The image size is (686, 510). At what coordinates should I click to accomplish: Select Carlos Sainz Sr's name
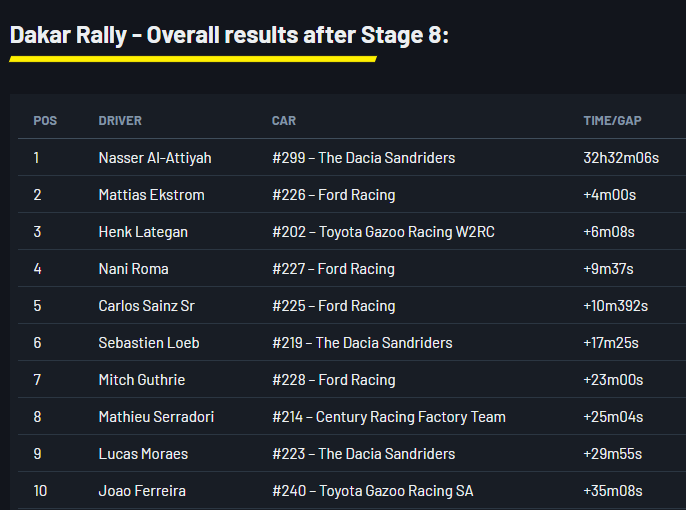146,306
